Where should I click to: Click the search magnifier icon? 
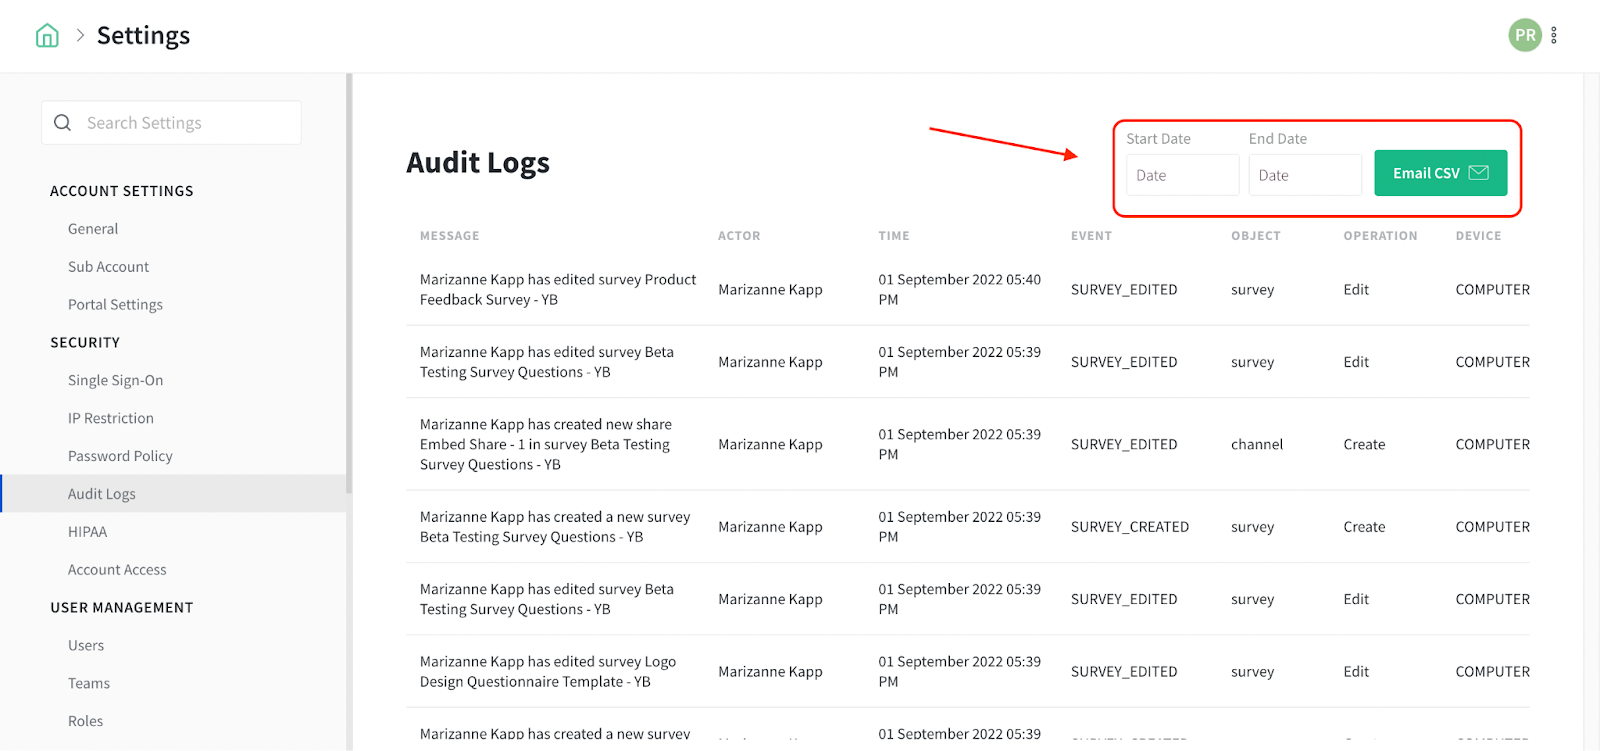[x=62, y=123]
